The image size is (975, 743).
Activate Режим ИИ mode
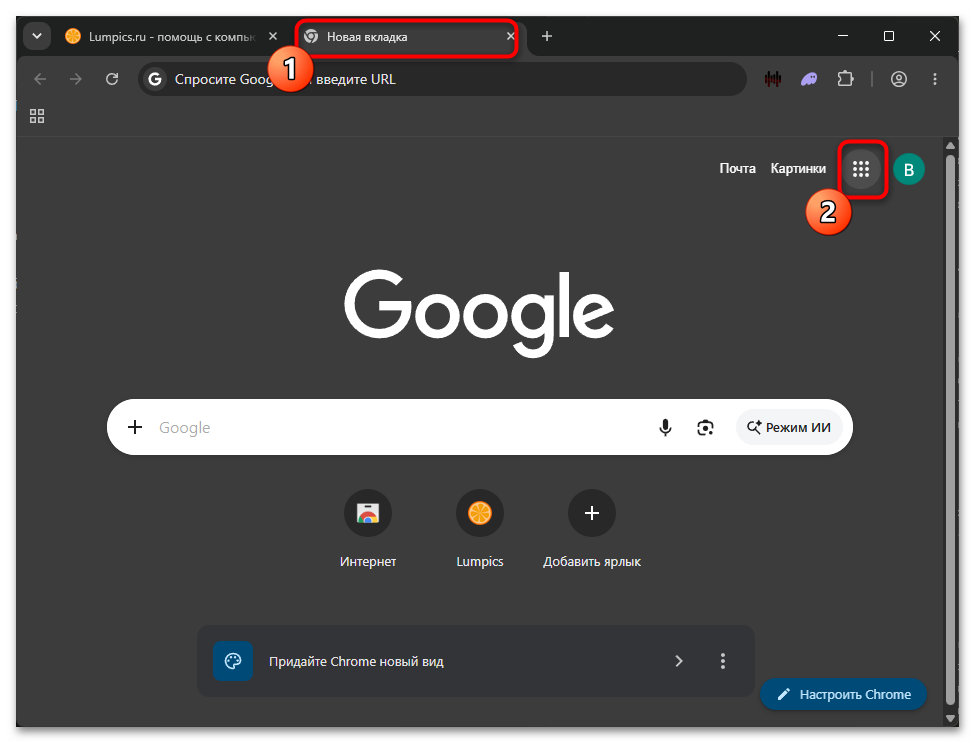788,427
